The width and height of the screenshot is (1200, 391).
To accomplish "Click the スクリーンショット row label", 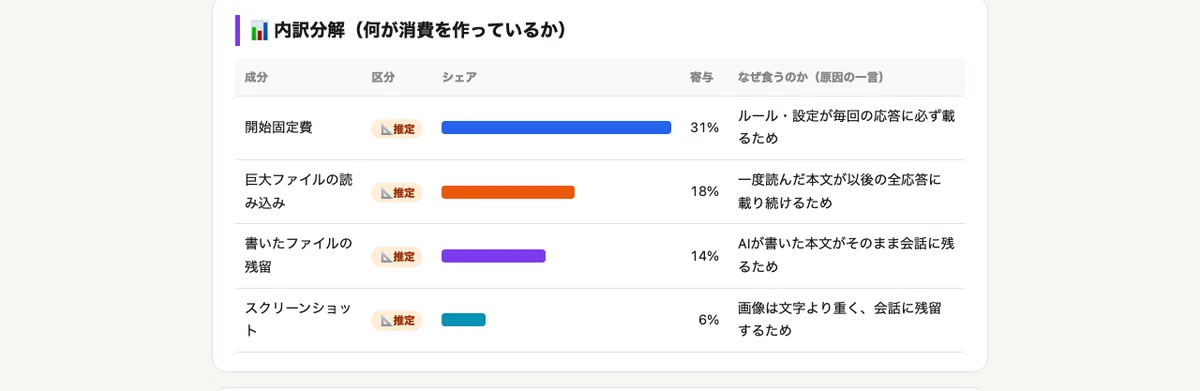I will pyautogui.click(x=298, y=319).
